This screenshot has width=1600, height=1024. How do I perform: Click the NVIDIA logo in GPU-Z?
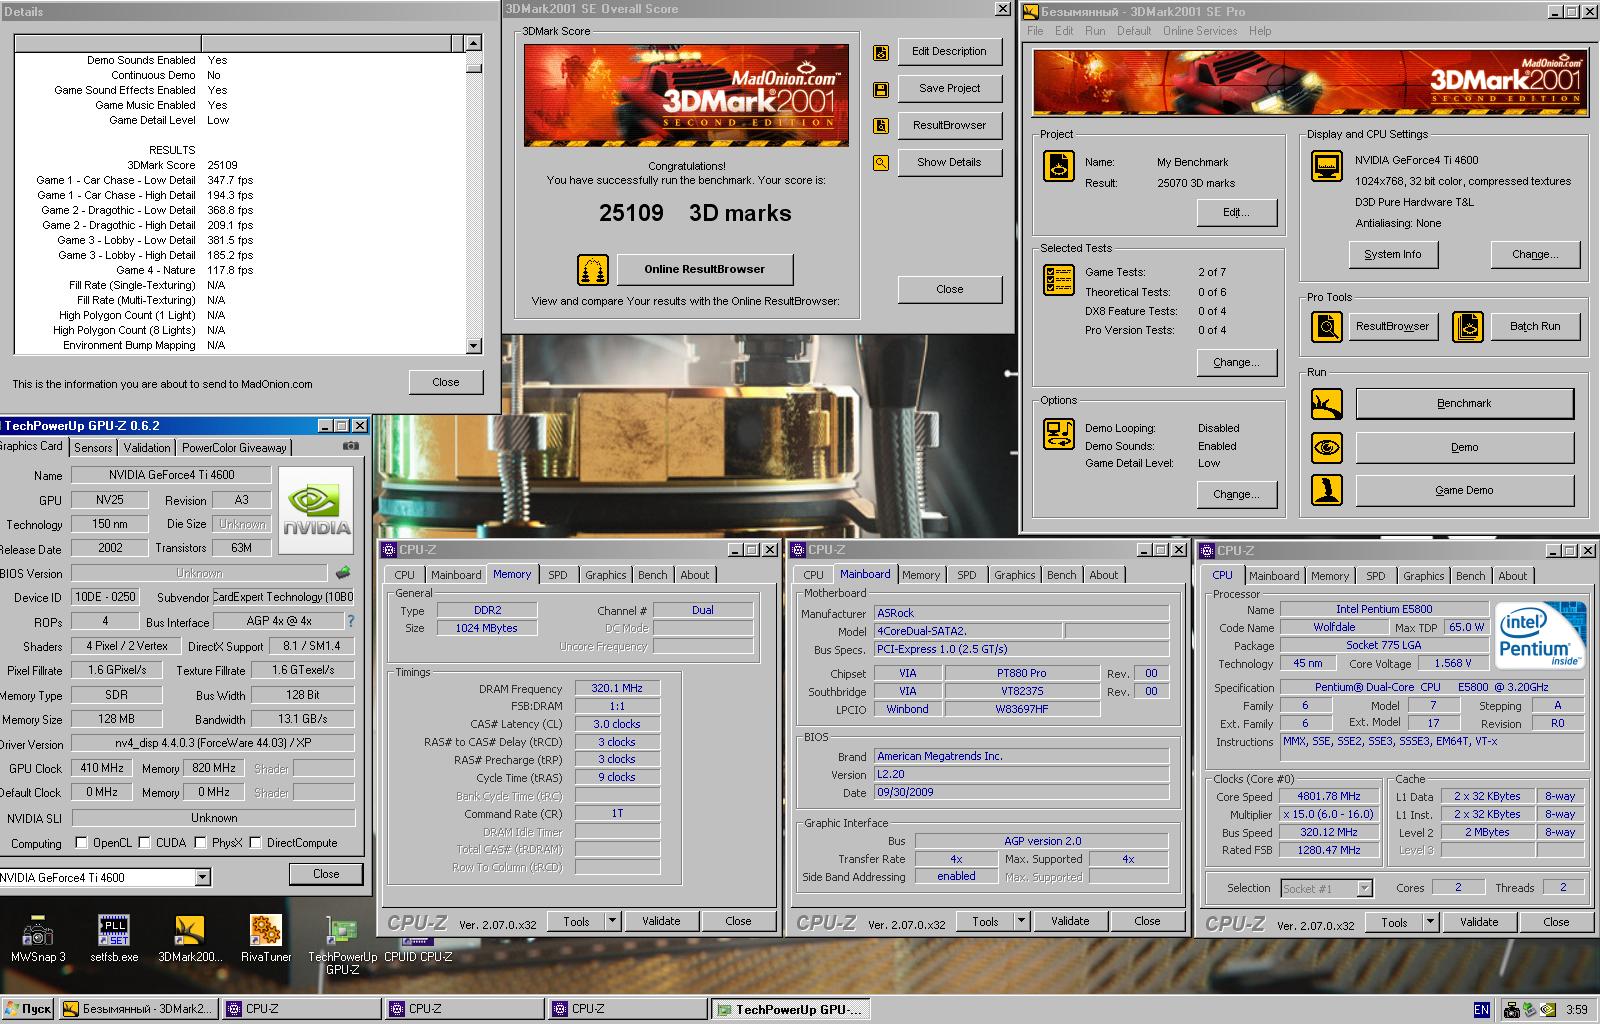[x=316, y=510]
